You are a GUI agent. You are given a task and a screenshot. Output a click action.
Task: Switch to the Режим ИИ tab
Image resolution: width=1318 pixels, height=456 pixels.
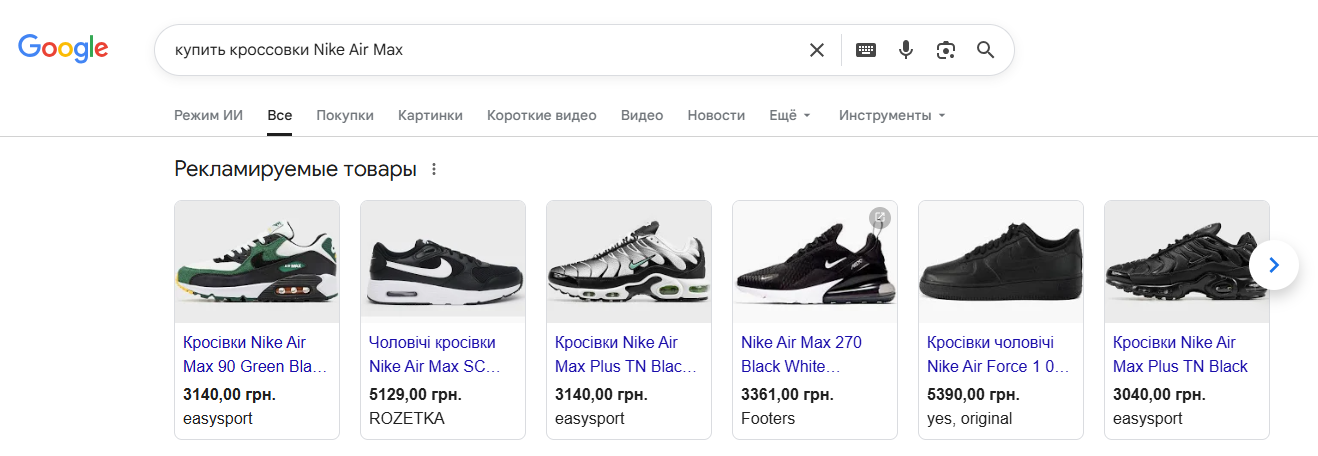208,115
